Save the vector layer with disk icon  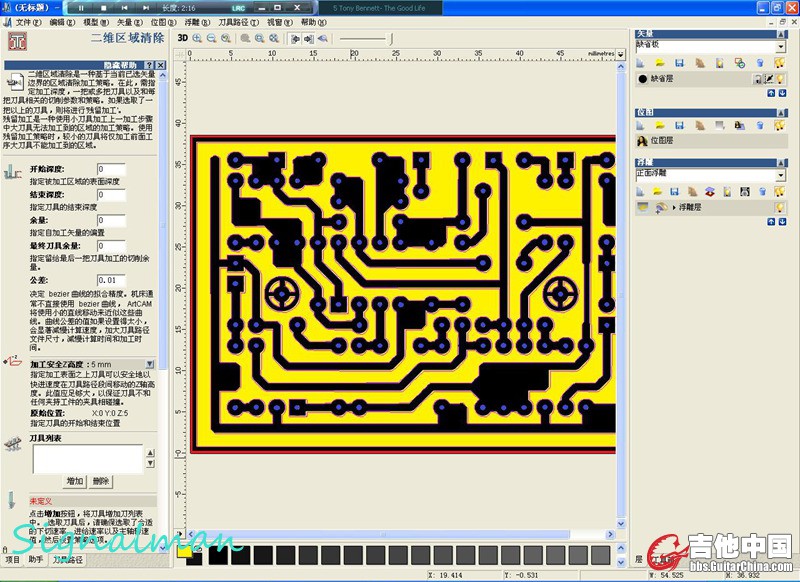coord(679,63)
